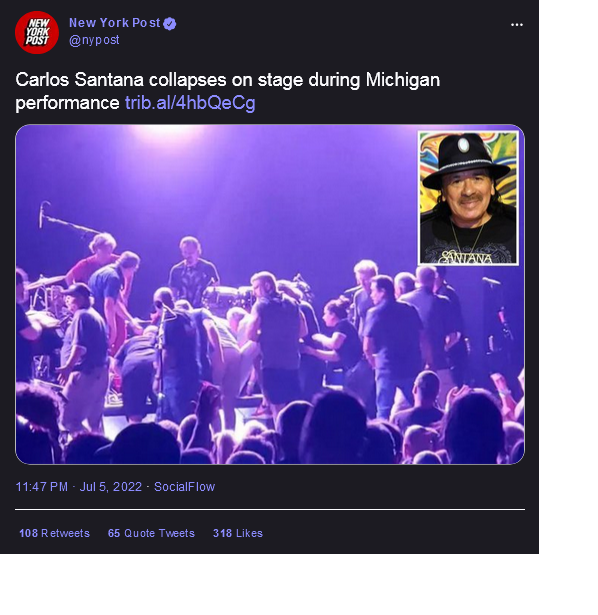Open the Jul 5, 2022 date link
Screen dimensions: 598x615
111,487
